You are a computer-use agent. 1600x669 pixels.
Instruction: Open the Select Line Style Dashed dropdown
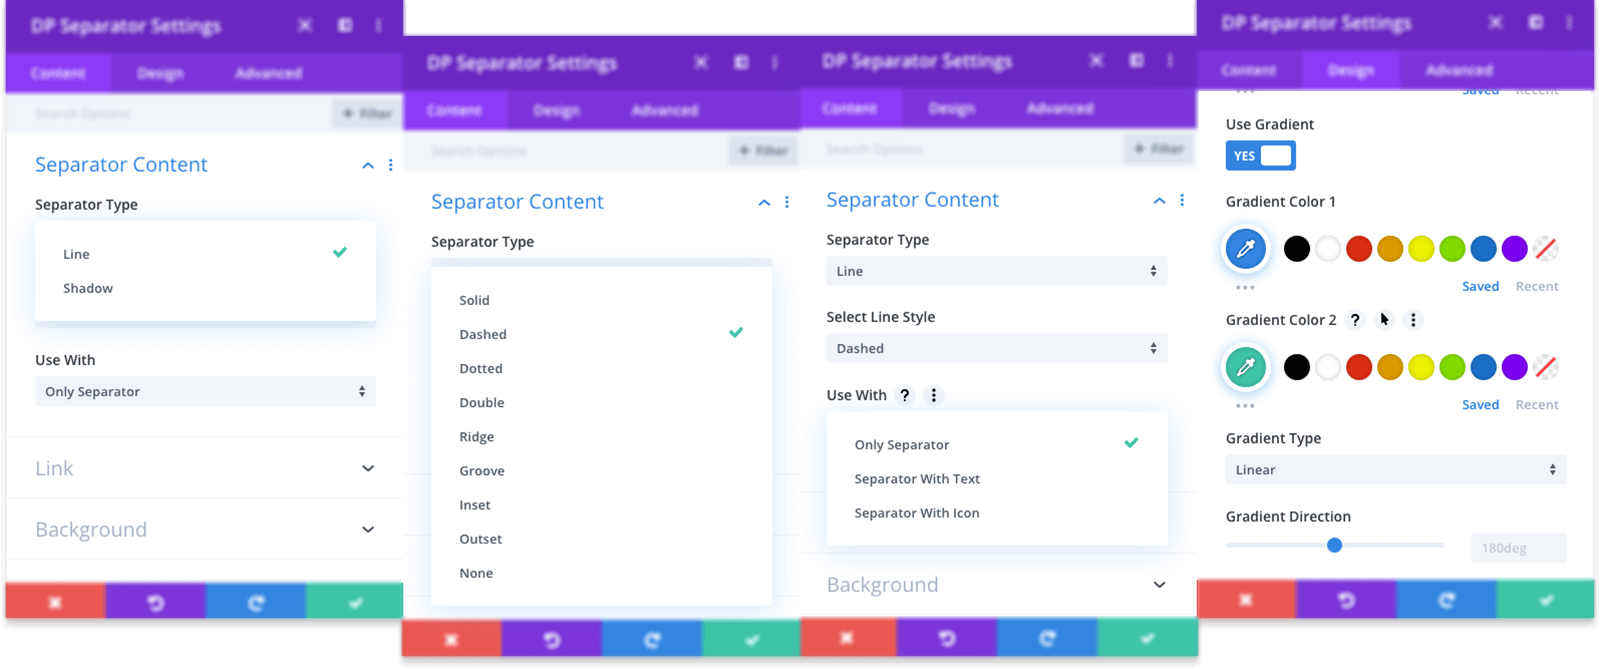point(996,348)
